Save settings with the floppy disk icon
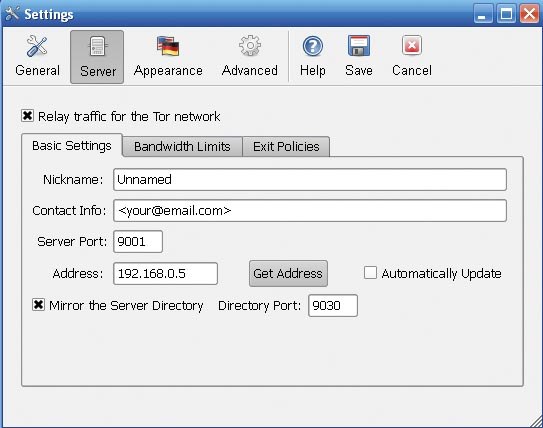Screen dimensions: 543x428 point(359,46)
